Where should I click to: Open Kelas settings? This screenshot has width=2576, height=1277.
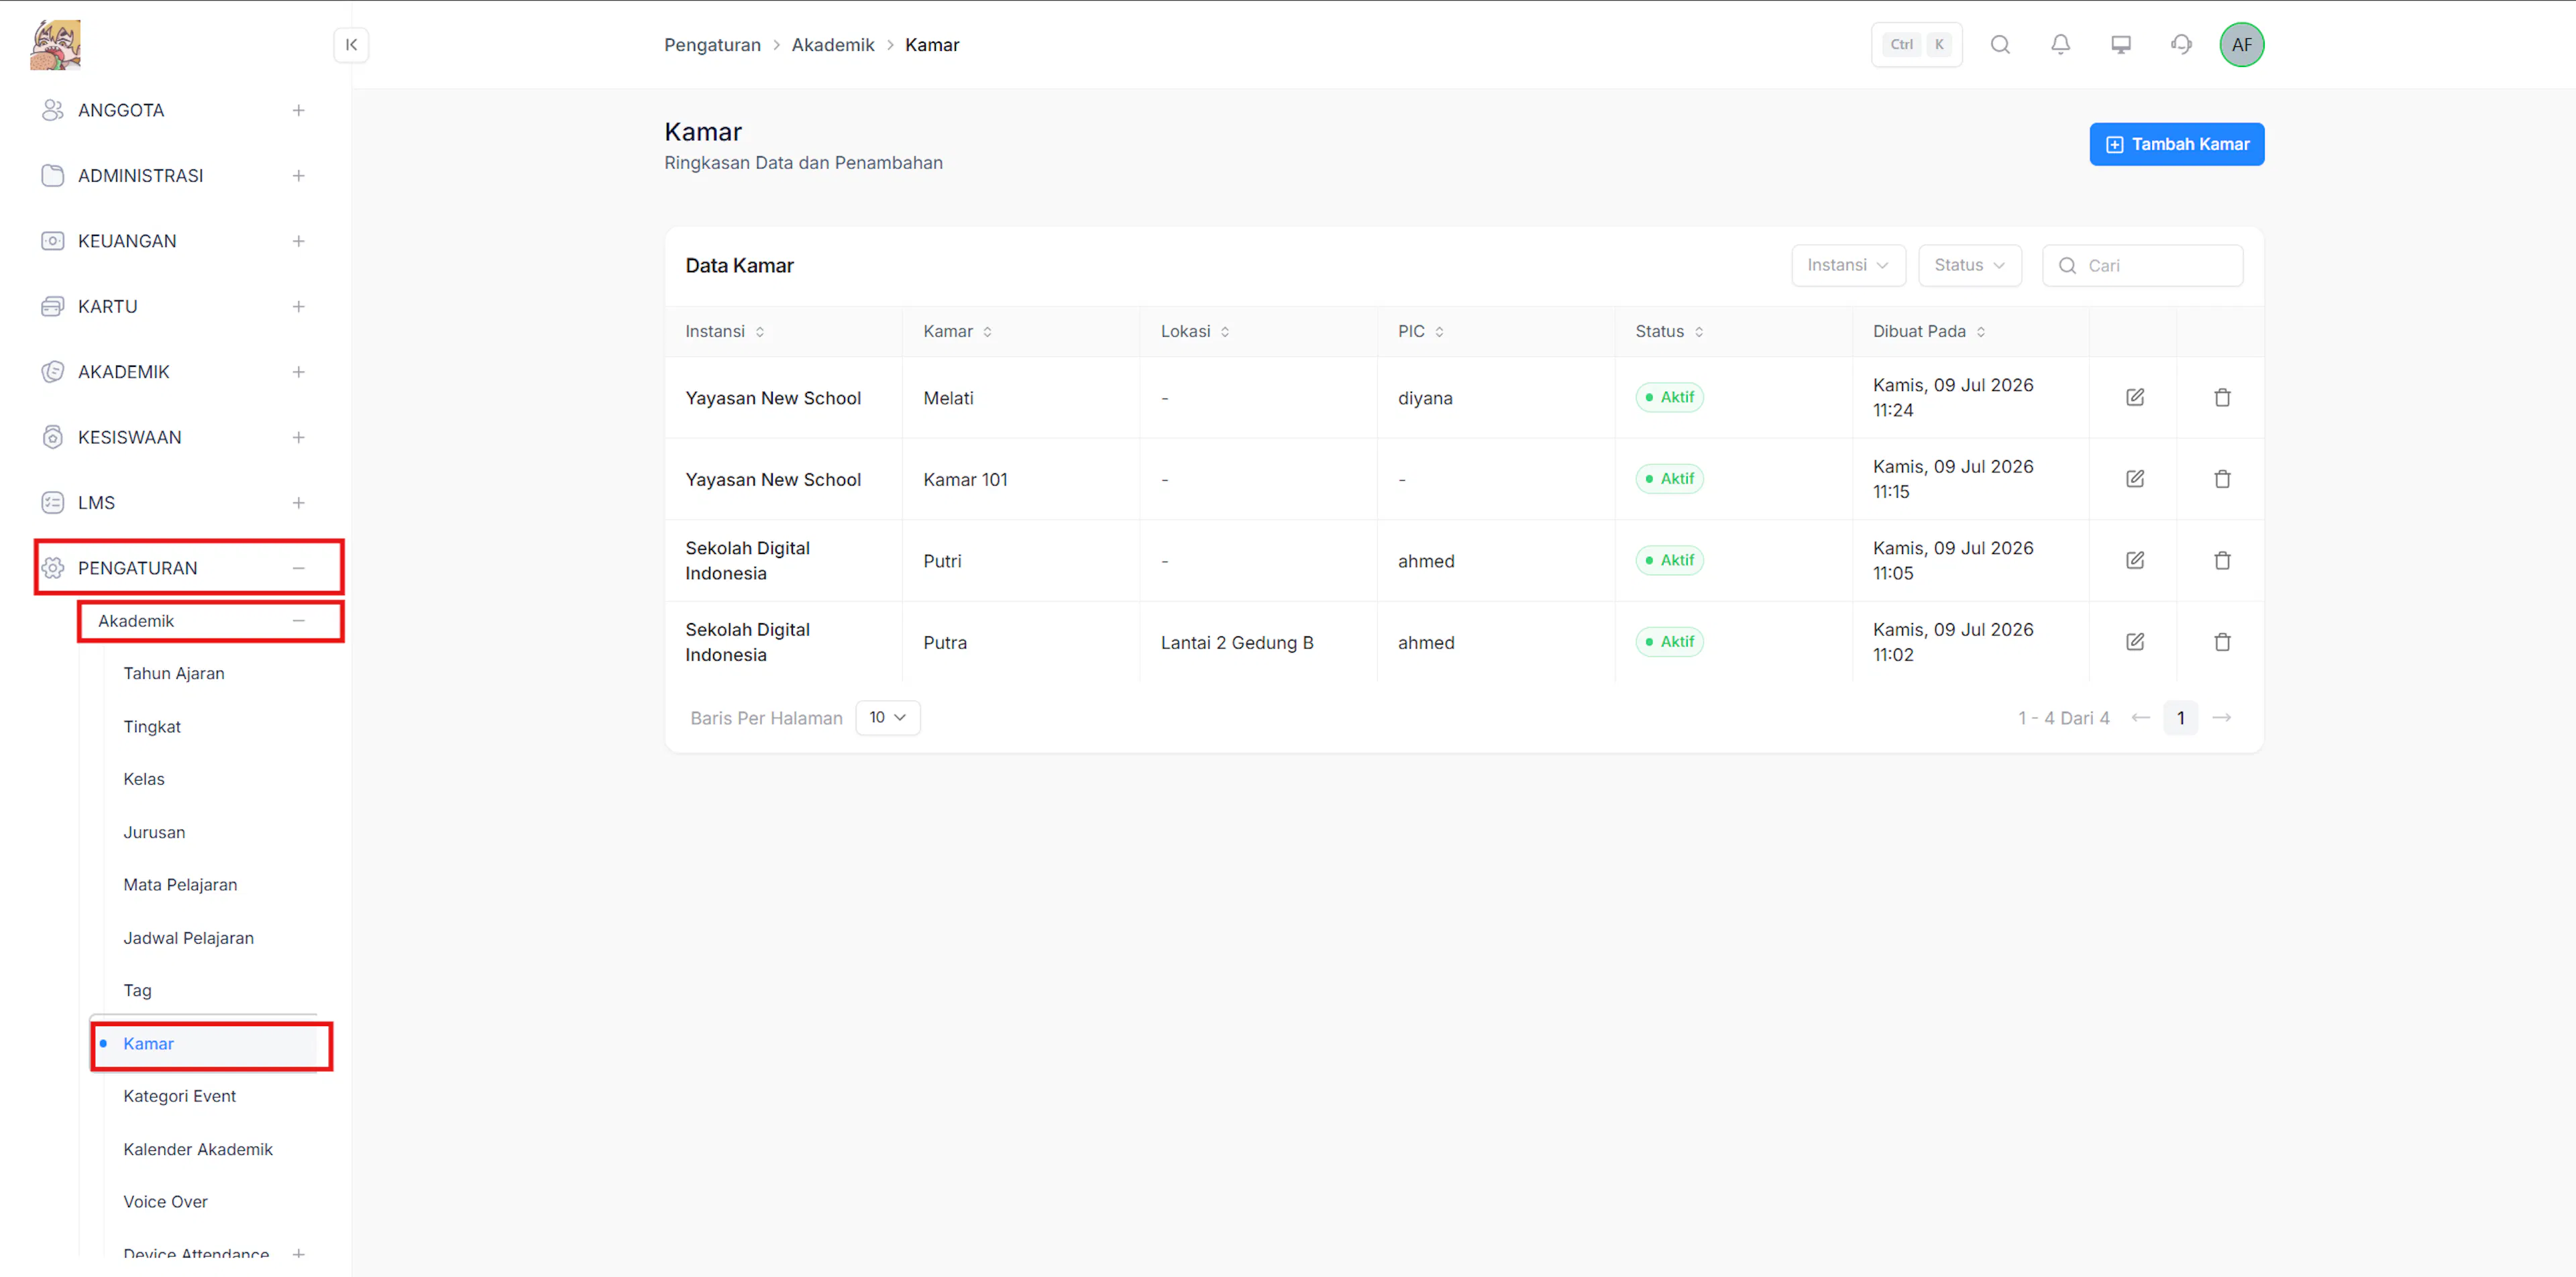tap(144, 779)
